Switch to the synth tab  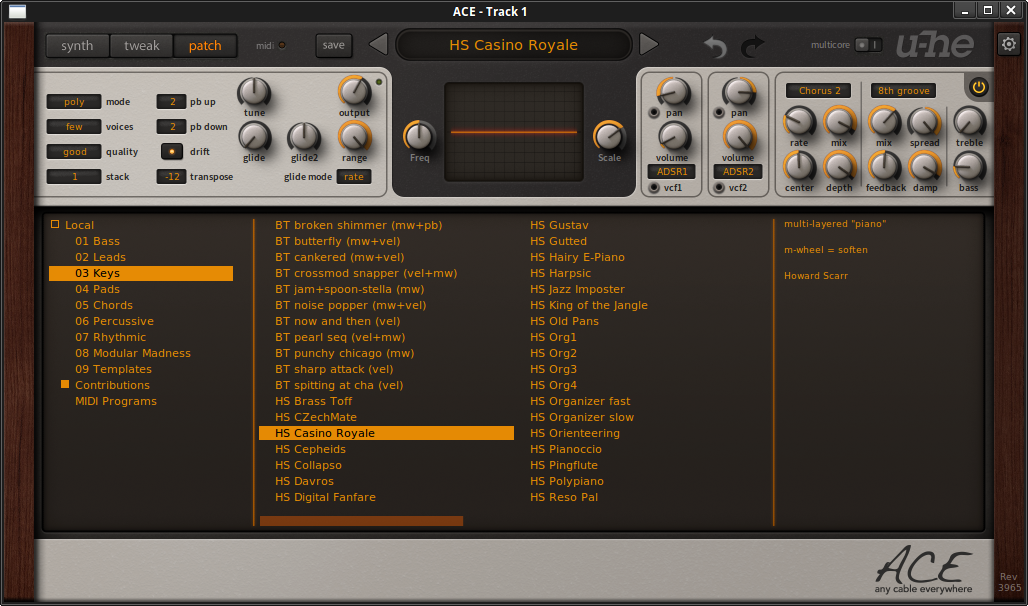pos(77,45)
